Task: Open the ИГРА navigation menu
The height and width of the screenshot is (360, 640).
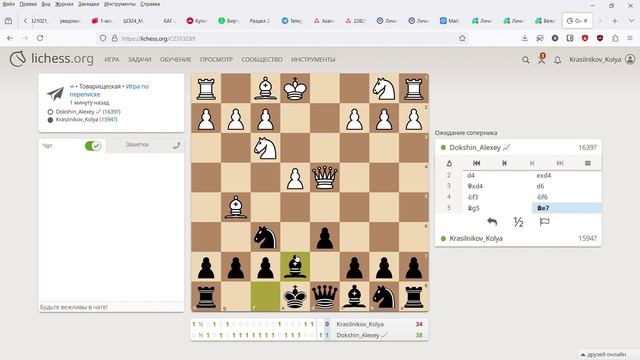Action: tap(112, 60)
